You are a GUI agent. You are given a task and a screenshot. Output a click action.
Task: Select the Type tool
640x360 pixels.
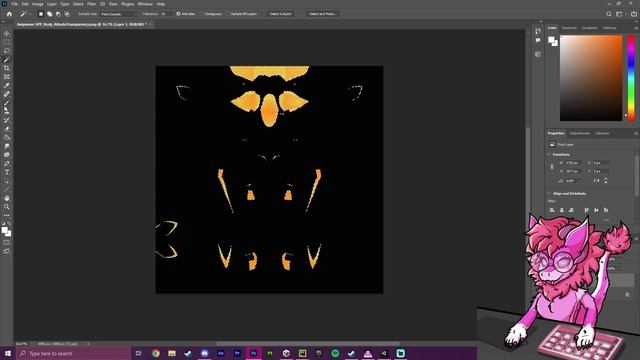(x=7, y=172)
